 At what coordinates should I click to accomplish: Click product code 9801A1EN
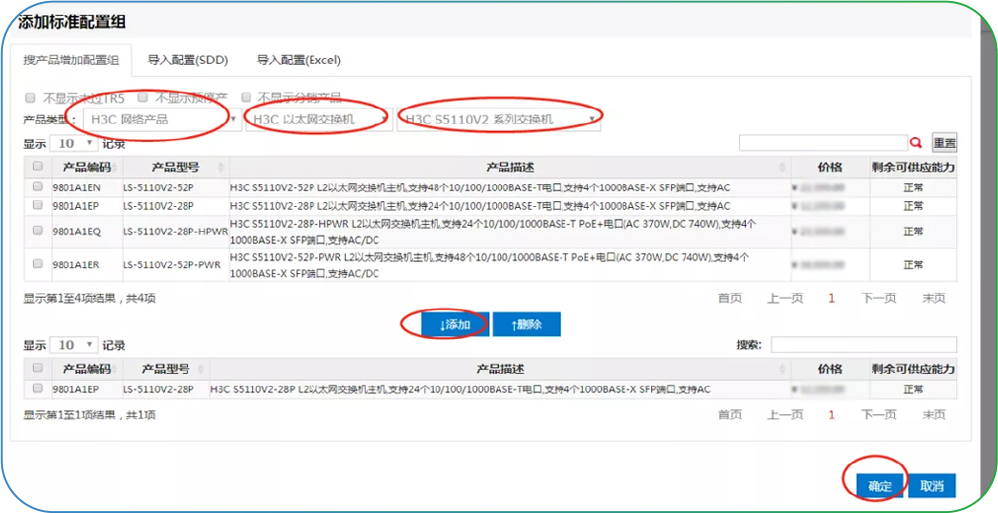[x=76, y=187]
